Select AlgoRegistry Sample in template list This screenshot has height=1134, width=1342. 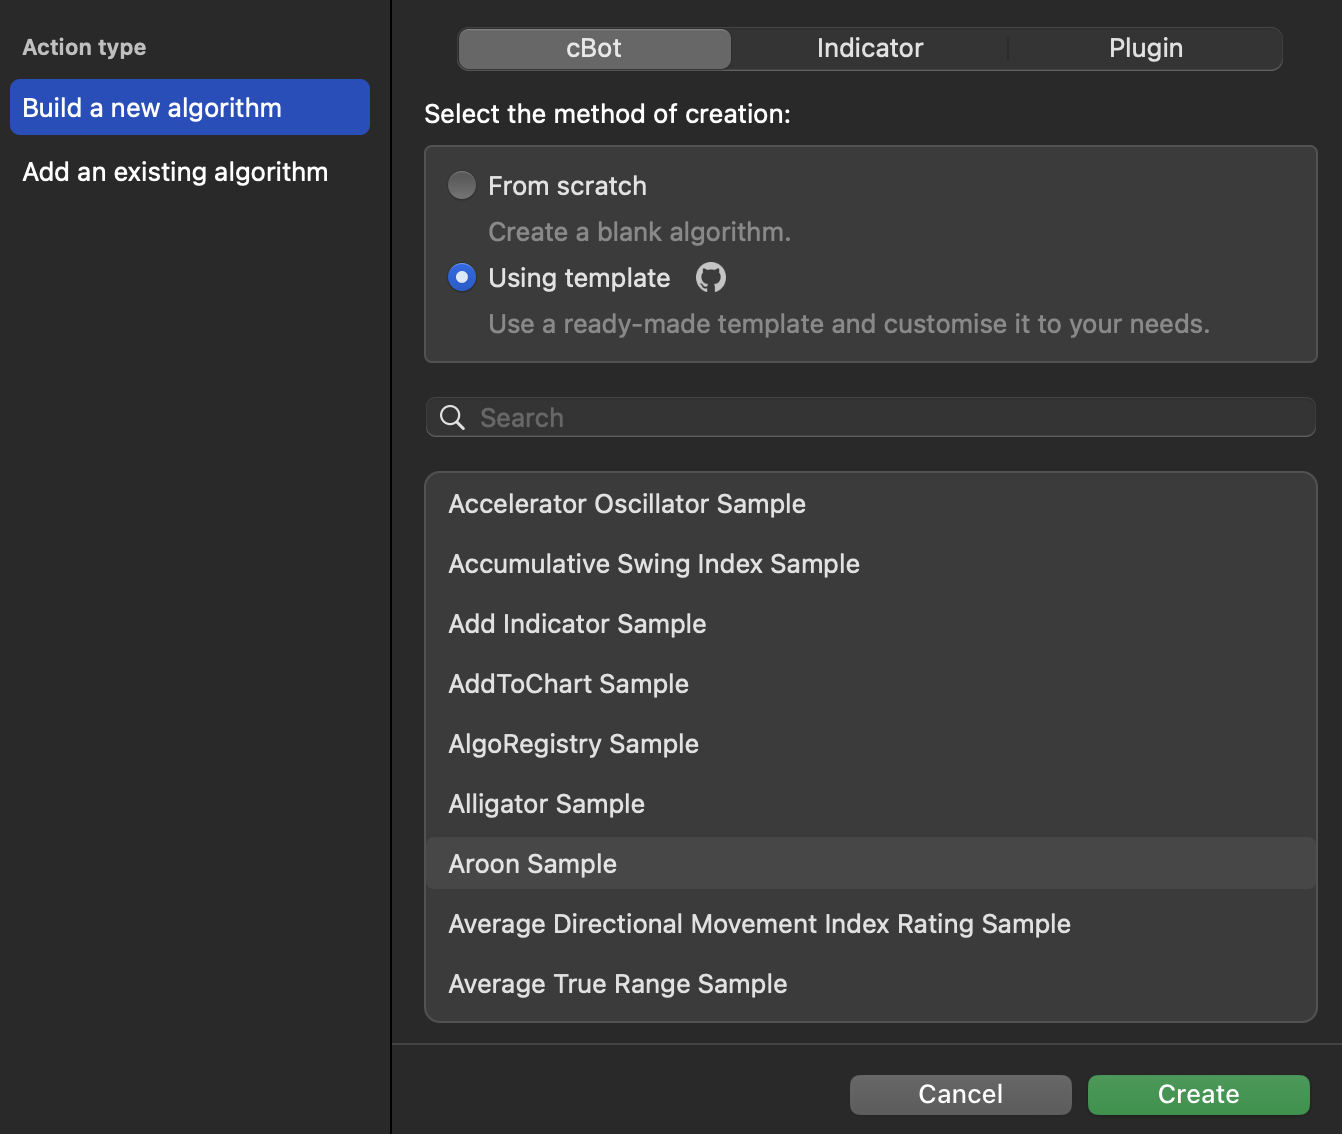pos(573,744)
